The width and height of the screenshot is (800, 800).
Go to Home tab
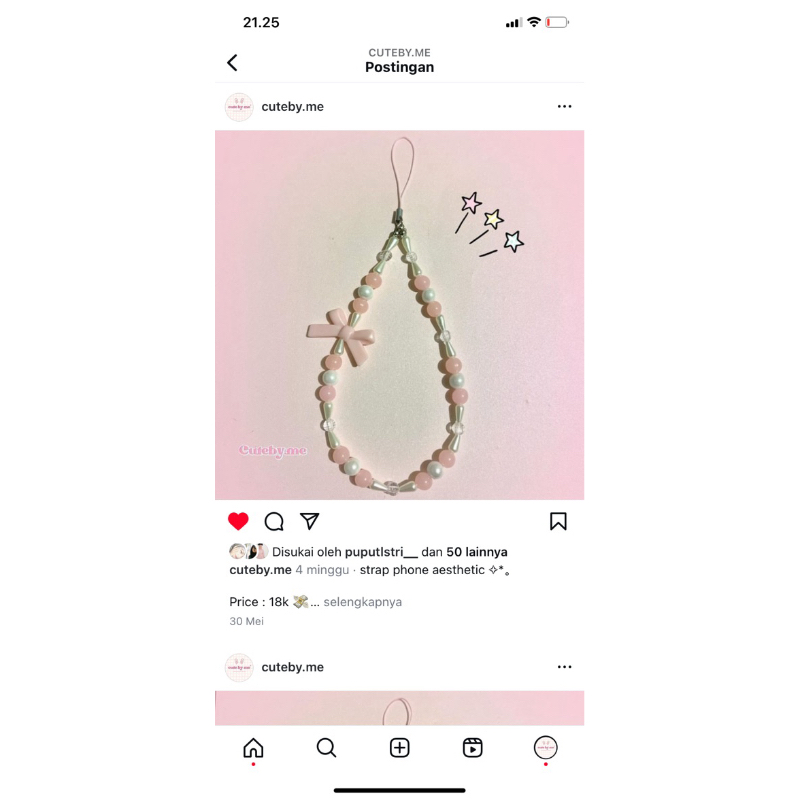pyautogui.click(x=254, y=748)
